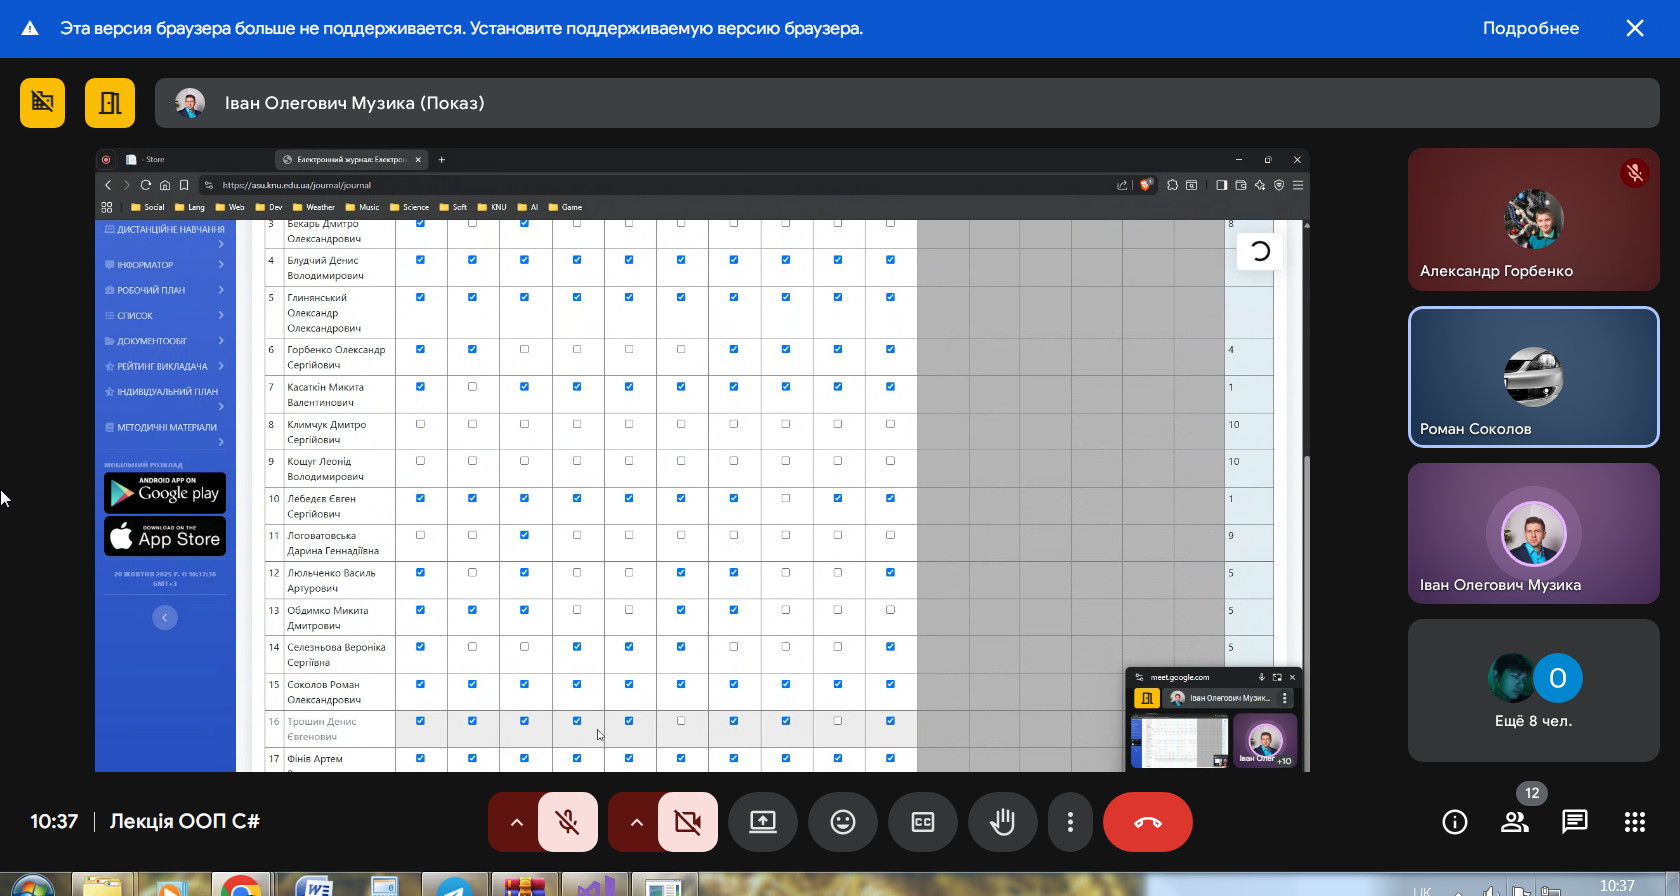Image resolution: width=1680 pixels, height=896 pixels.
Task: Raise your hand in the meeting
Action: pos(1002,822)
